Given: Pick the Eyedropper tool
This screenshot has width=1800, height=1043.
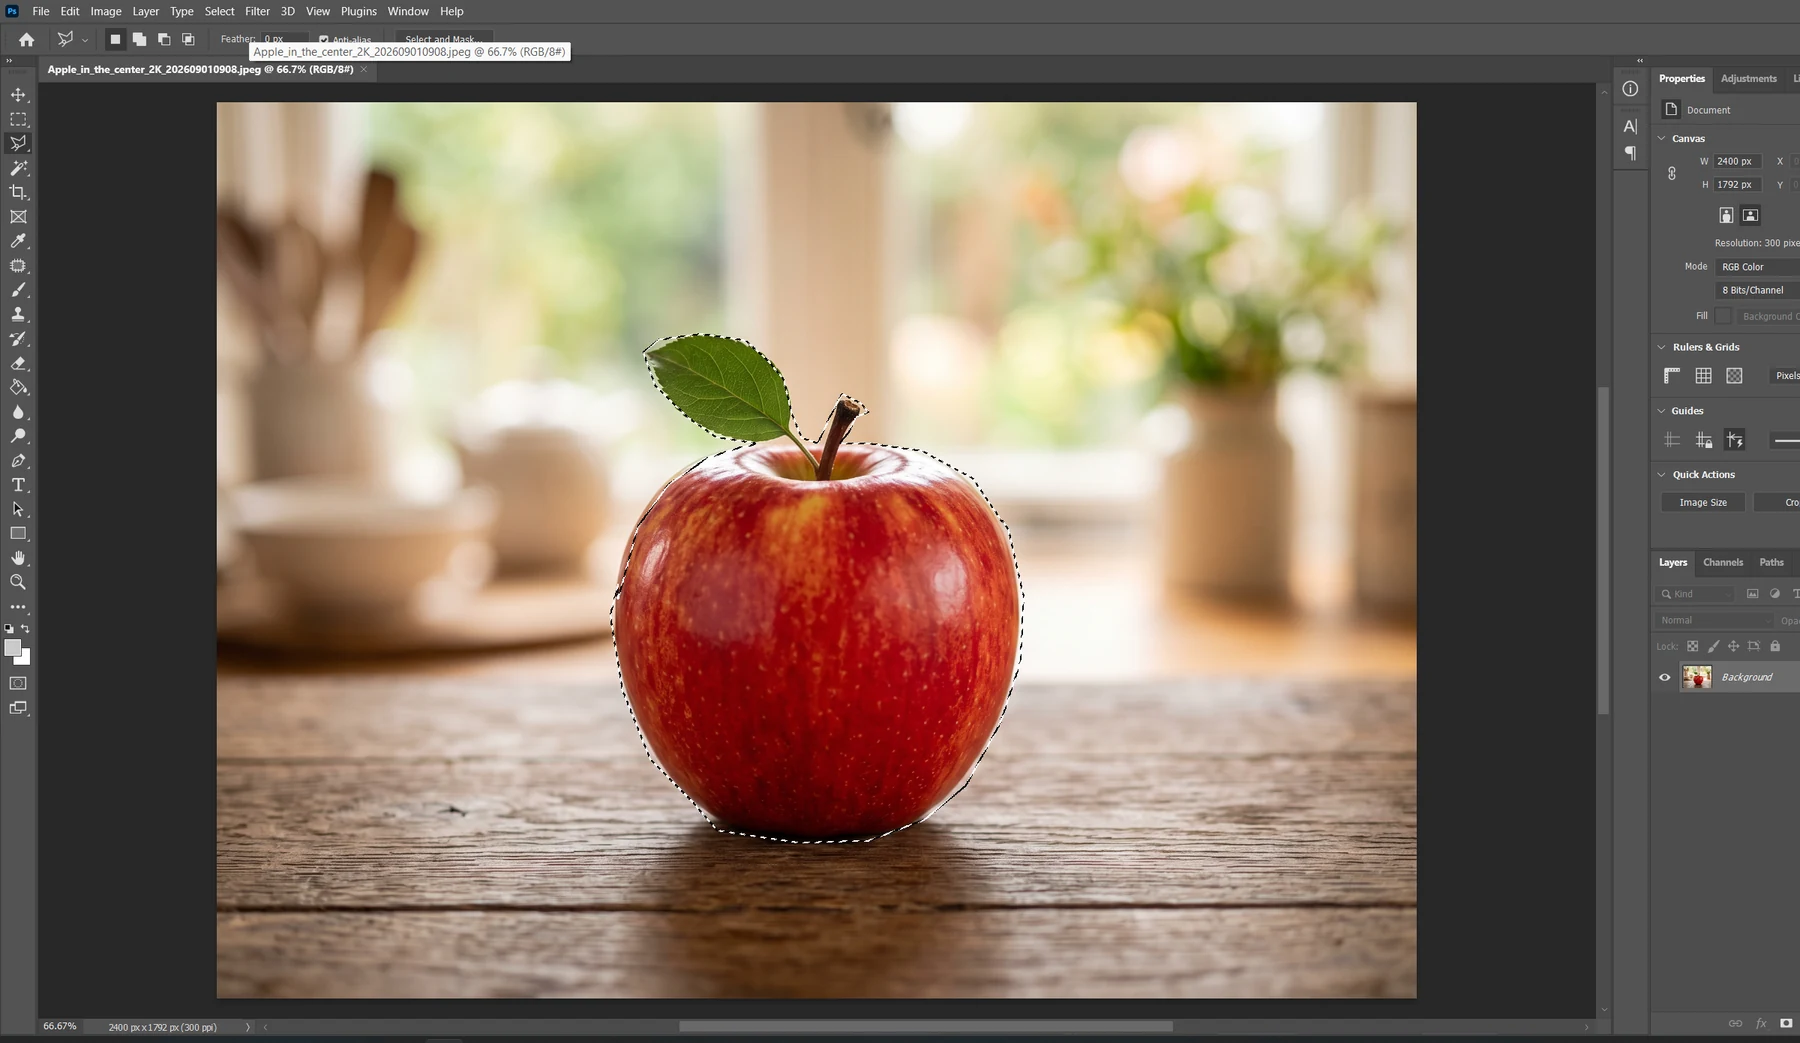Looking at the screenshot, I should [x=18, y=241].
